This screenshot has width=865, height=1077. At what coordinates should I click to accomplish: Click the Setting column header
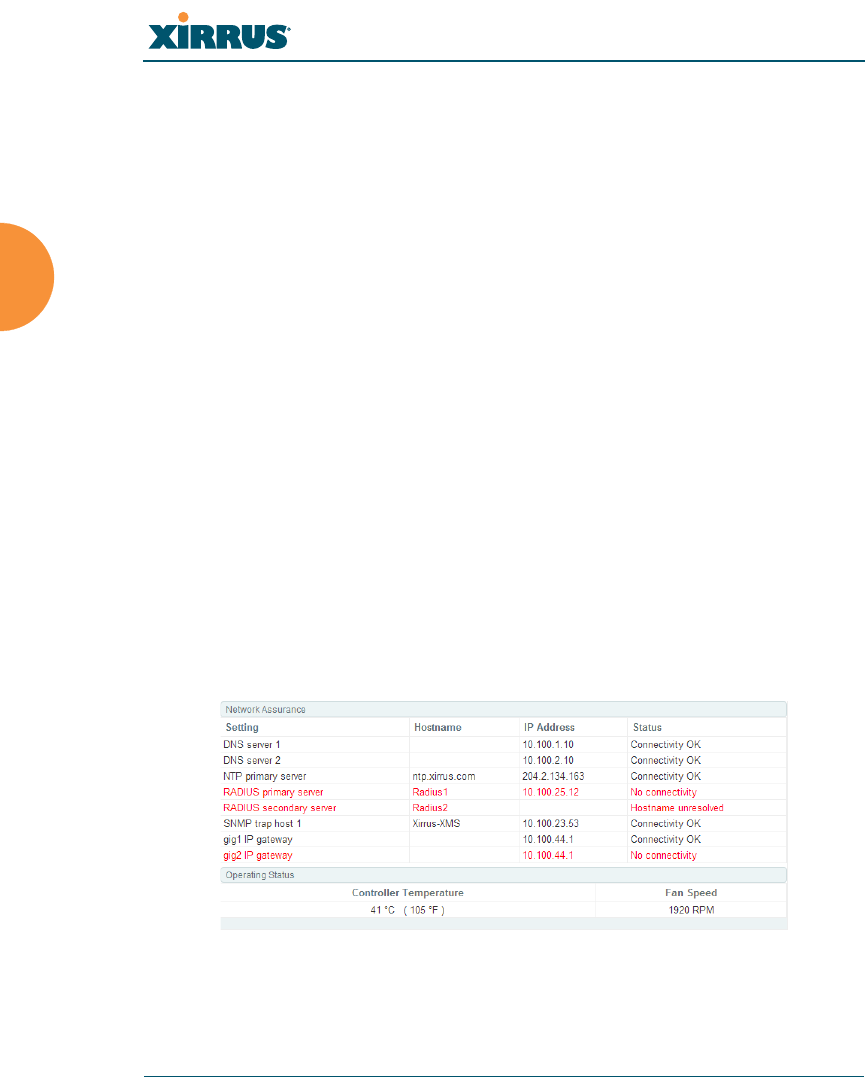click(243, 727)
